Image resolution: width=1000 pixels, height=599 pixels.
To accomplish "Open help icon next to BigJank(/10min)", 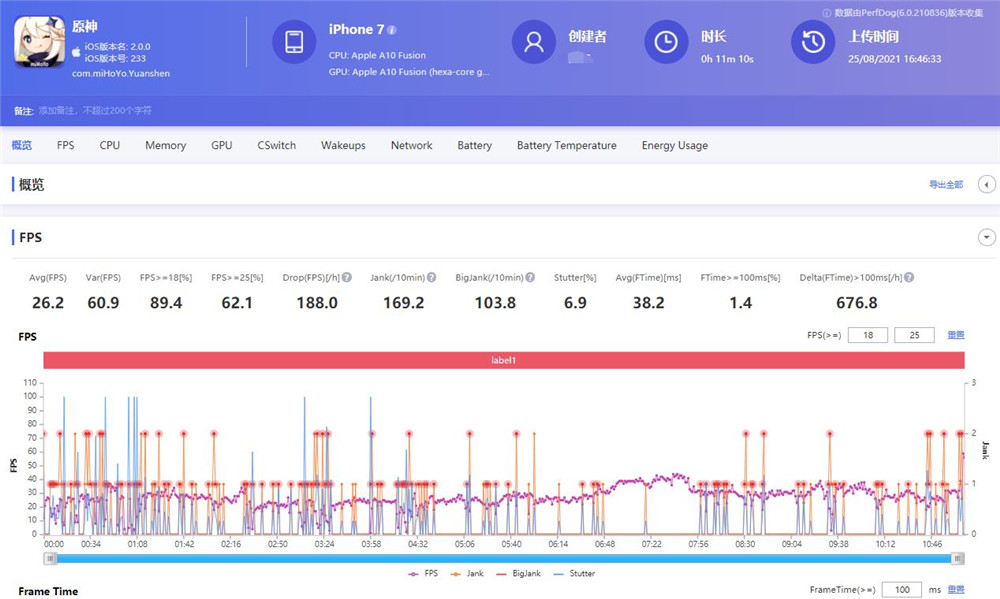I will (x=530, y=278).
